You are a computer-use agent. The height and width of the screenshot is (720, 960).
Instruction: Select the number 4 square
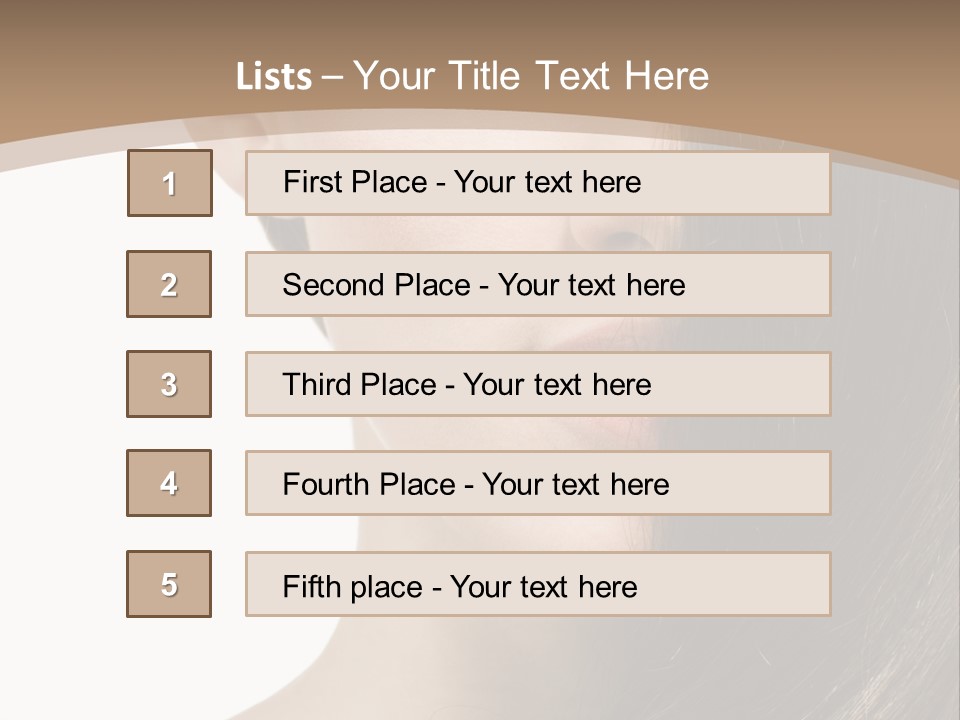coord(169,483)
